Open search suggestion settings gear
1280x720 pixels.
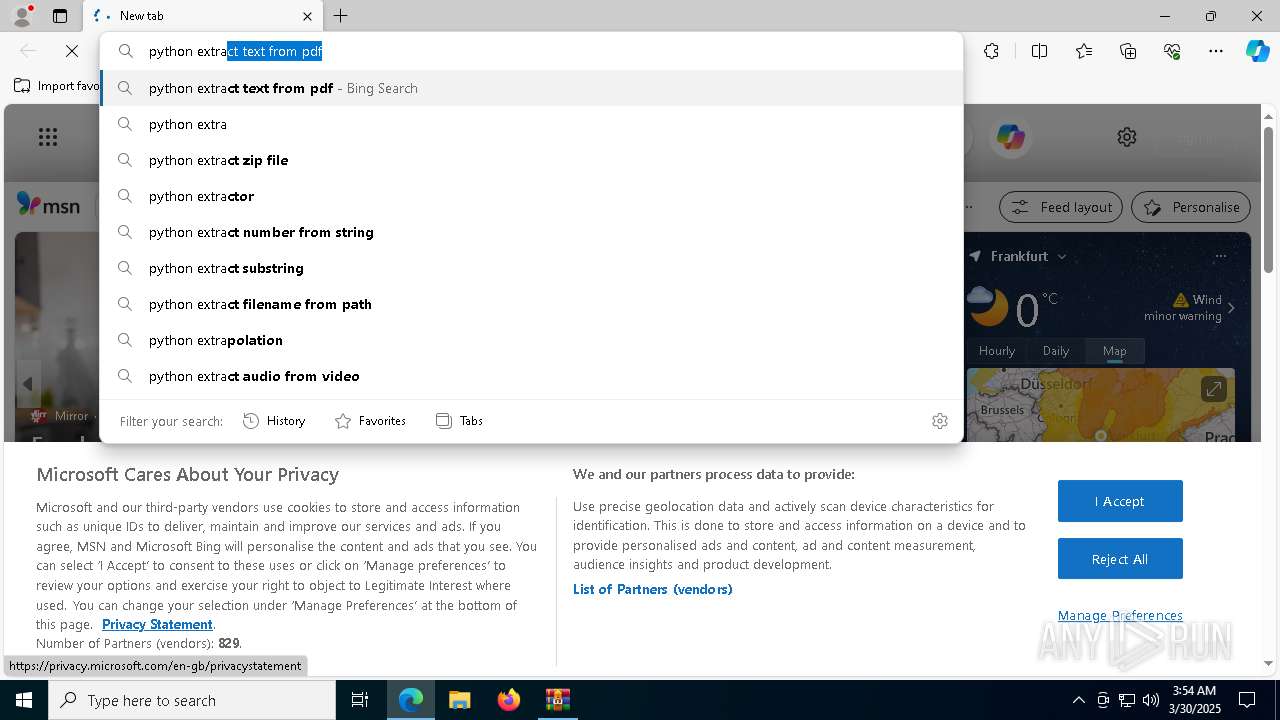pyautogui.click(x=939, y=421)
